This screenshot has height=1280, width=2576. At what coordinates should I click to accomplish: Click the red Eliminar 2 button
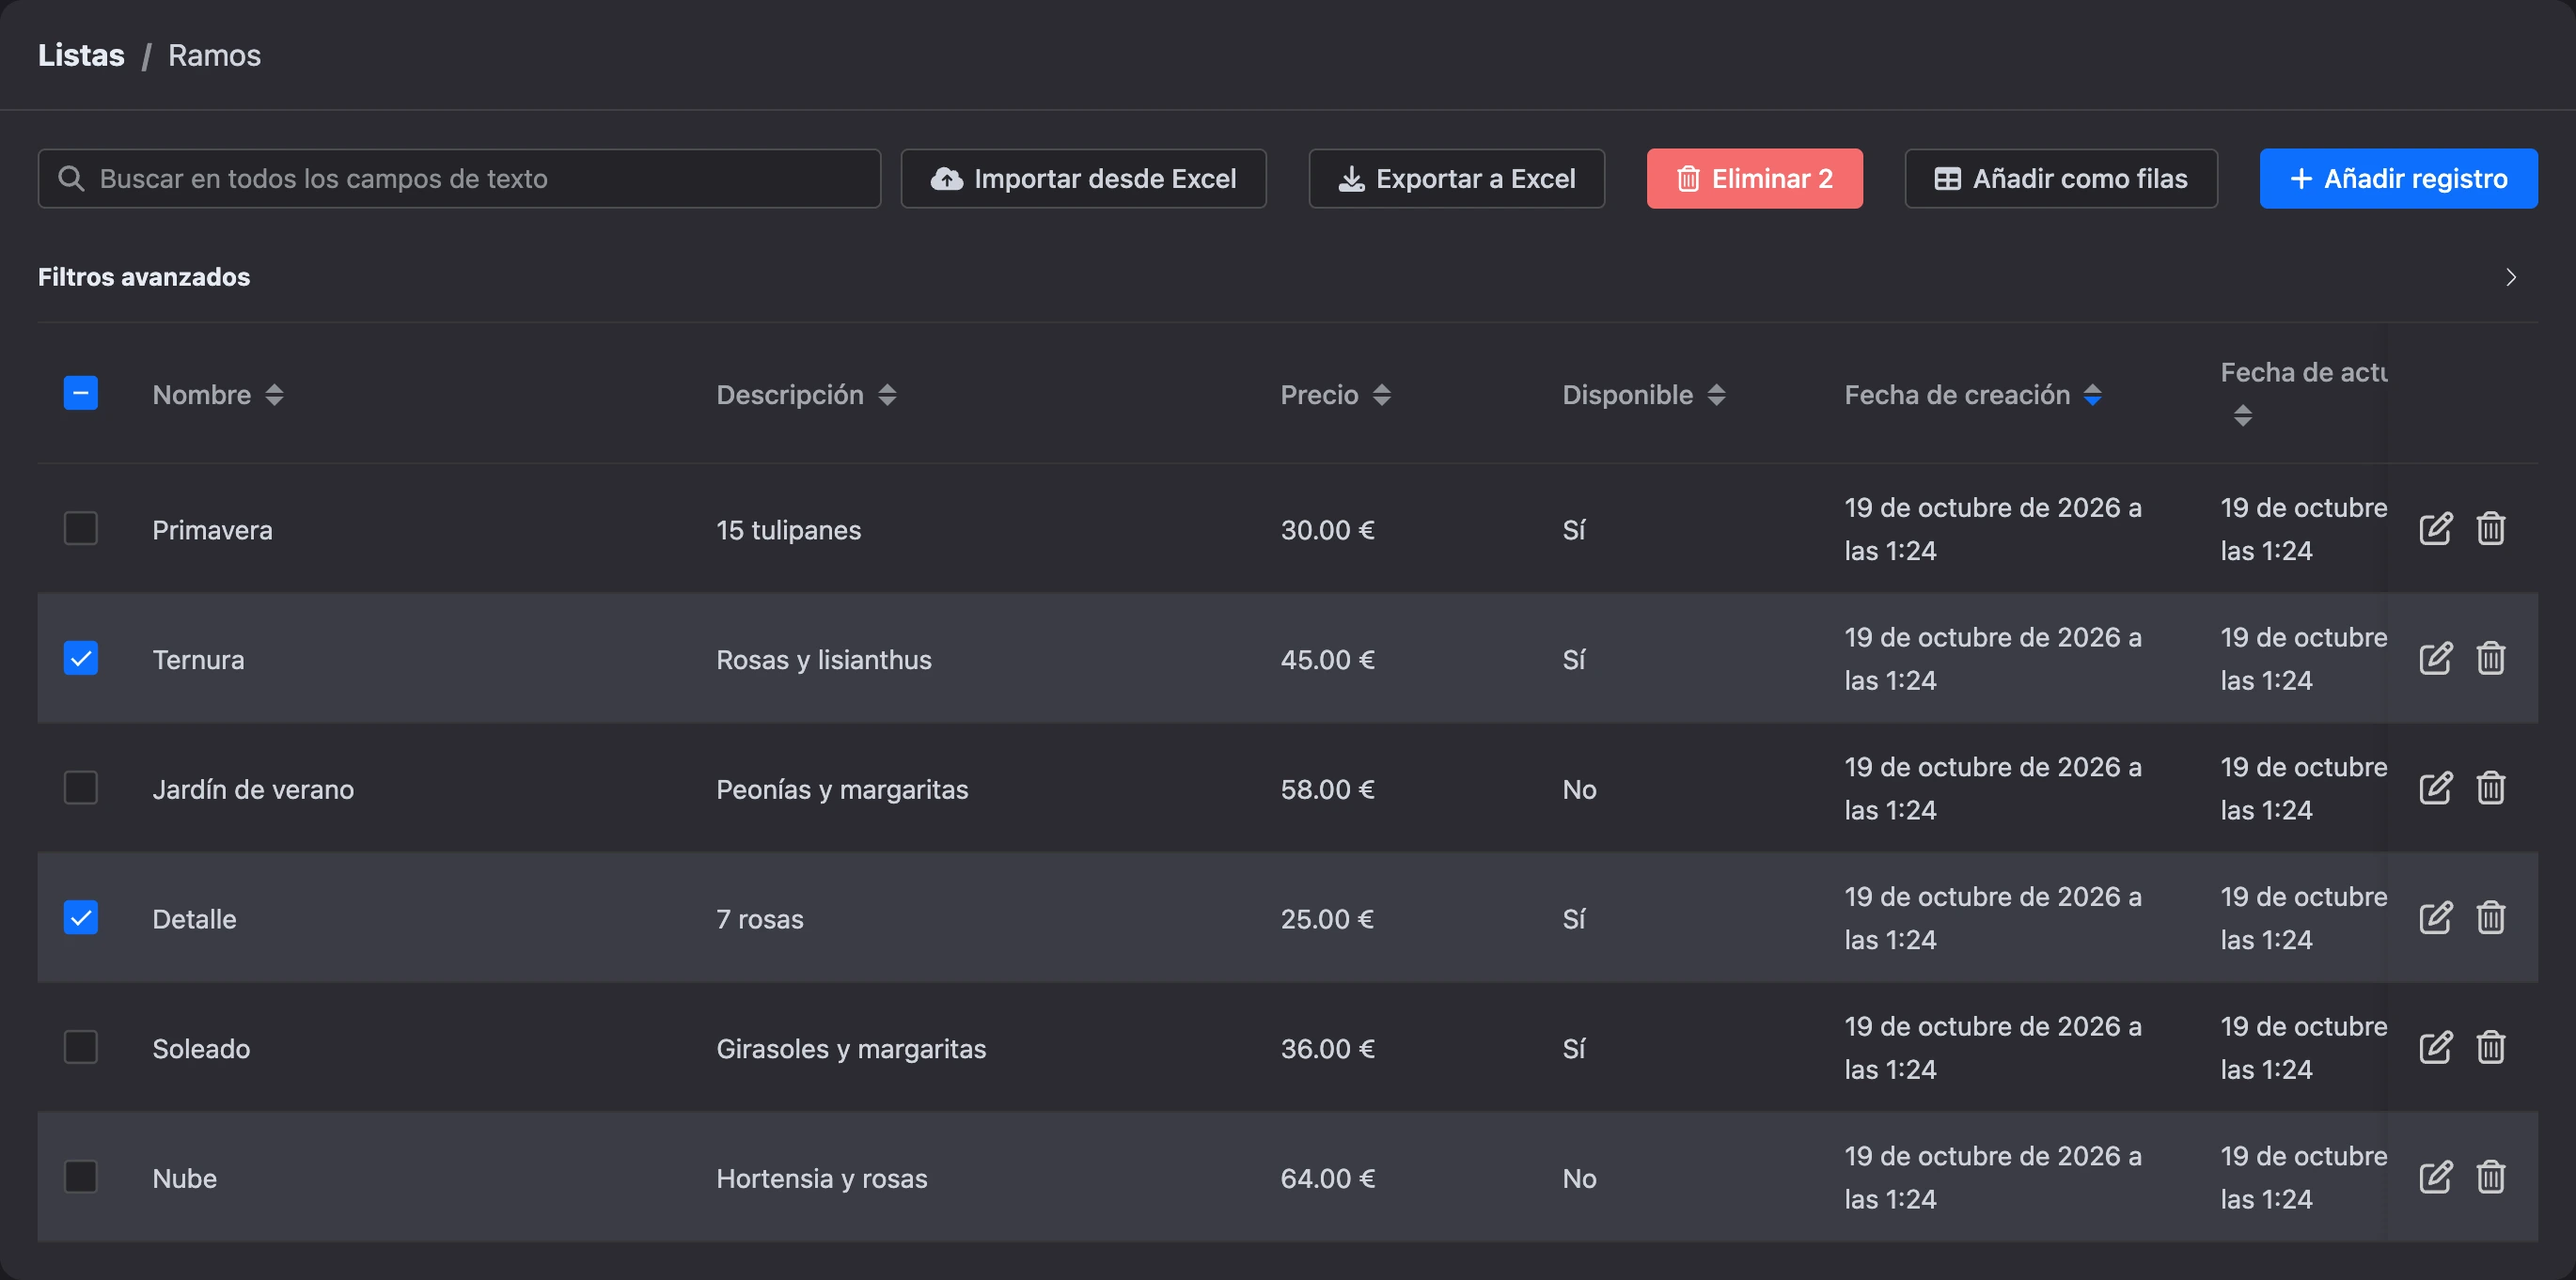tap(1754, 179)
